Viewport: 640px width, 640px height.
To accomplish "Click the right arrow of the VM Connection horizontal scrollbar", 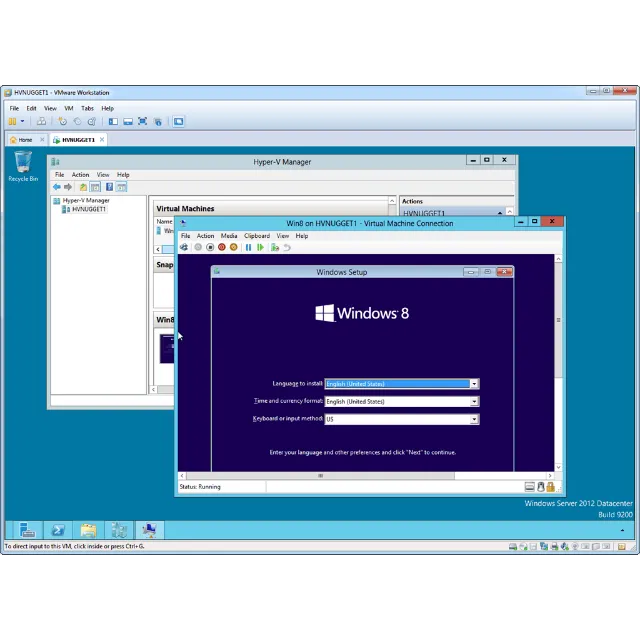I will click(550, 476).
